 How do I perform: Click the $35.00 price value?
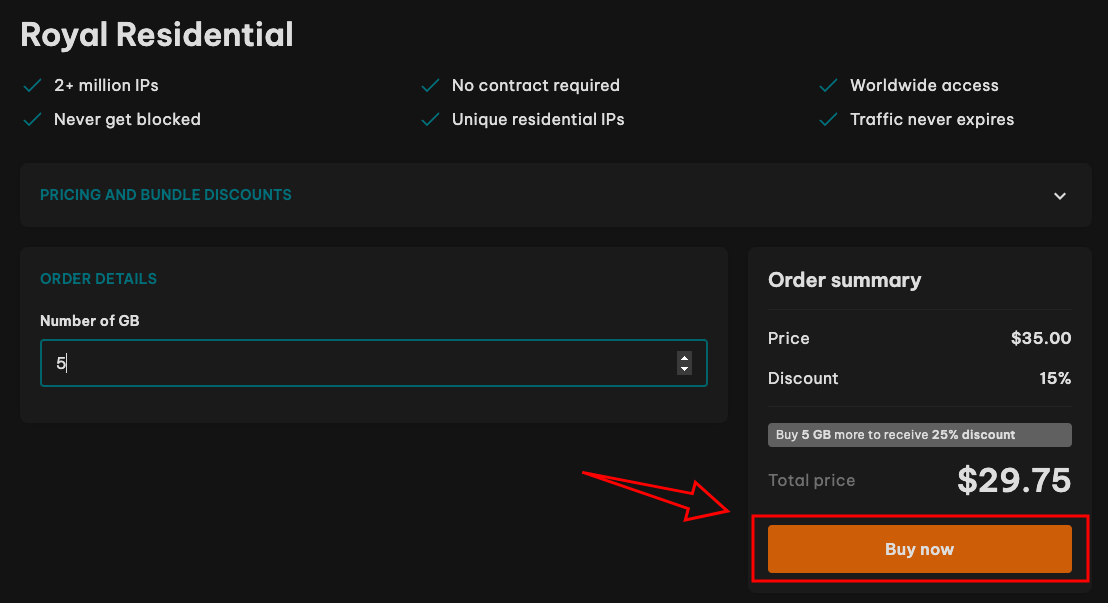[1041, 339]
